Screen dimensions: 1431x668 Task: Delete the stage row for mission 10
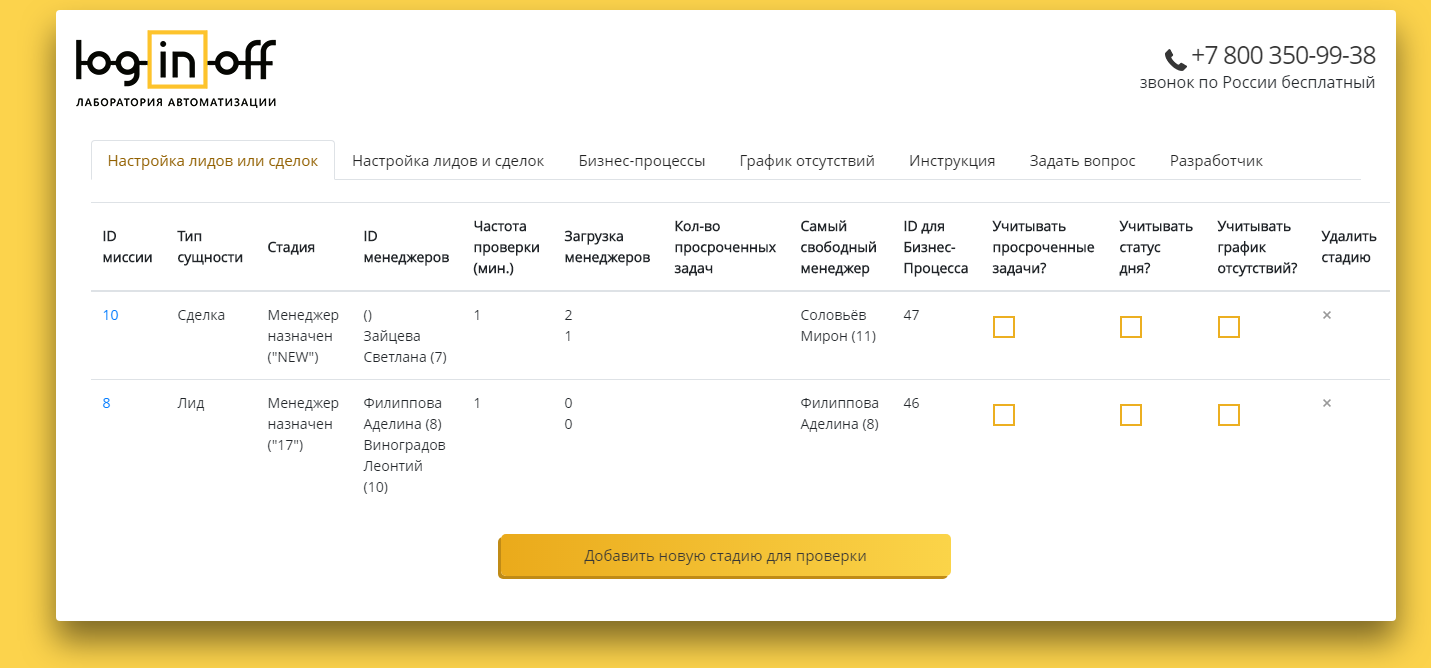click(x=1327, y=315)
